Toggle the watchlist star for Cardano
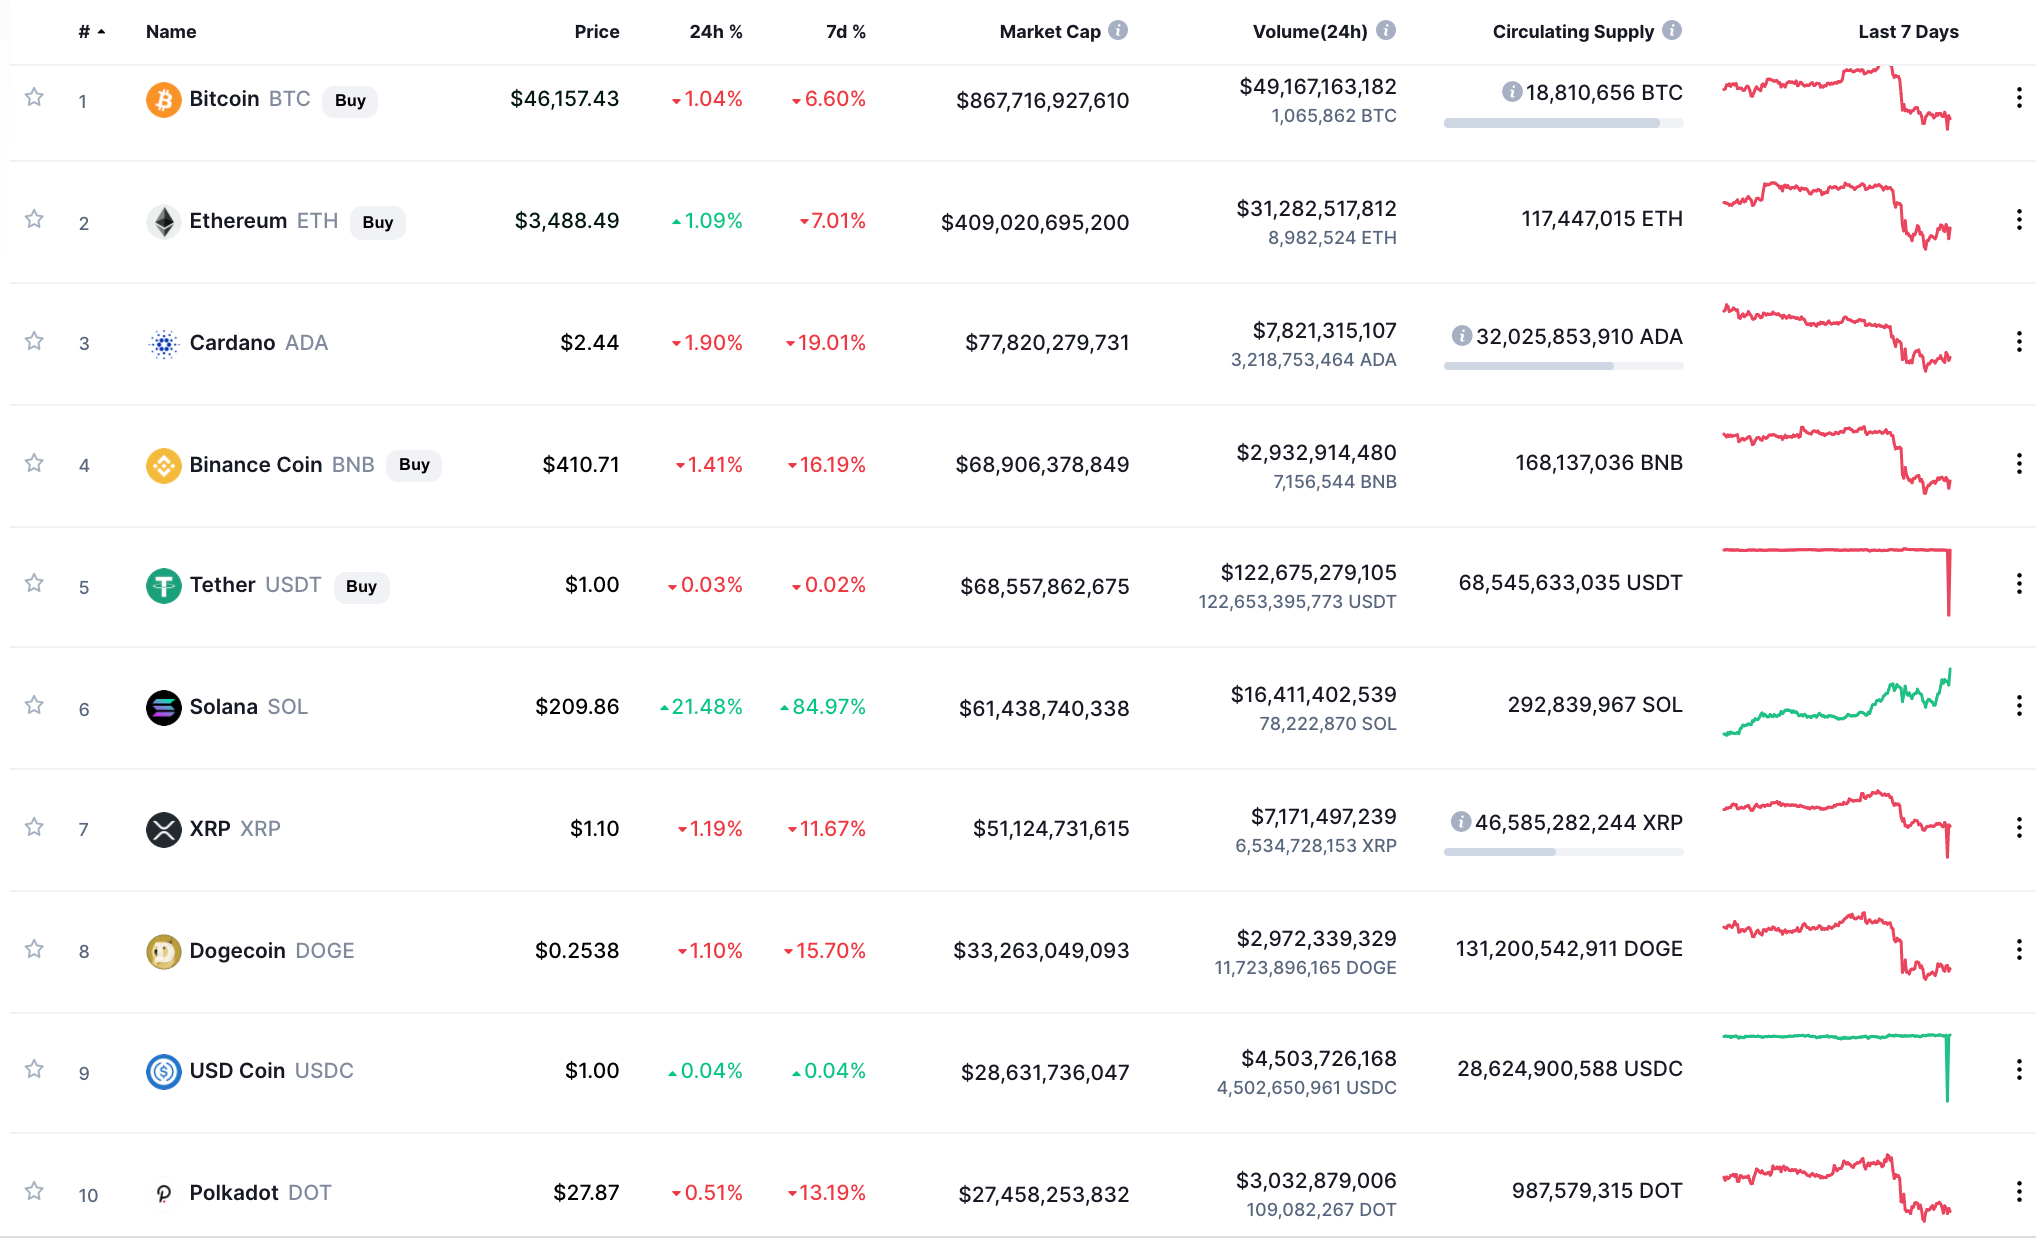 coord(34,341)
